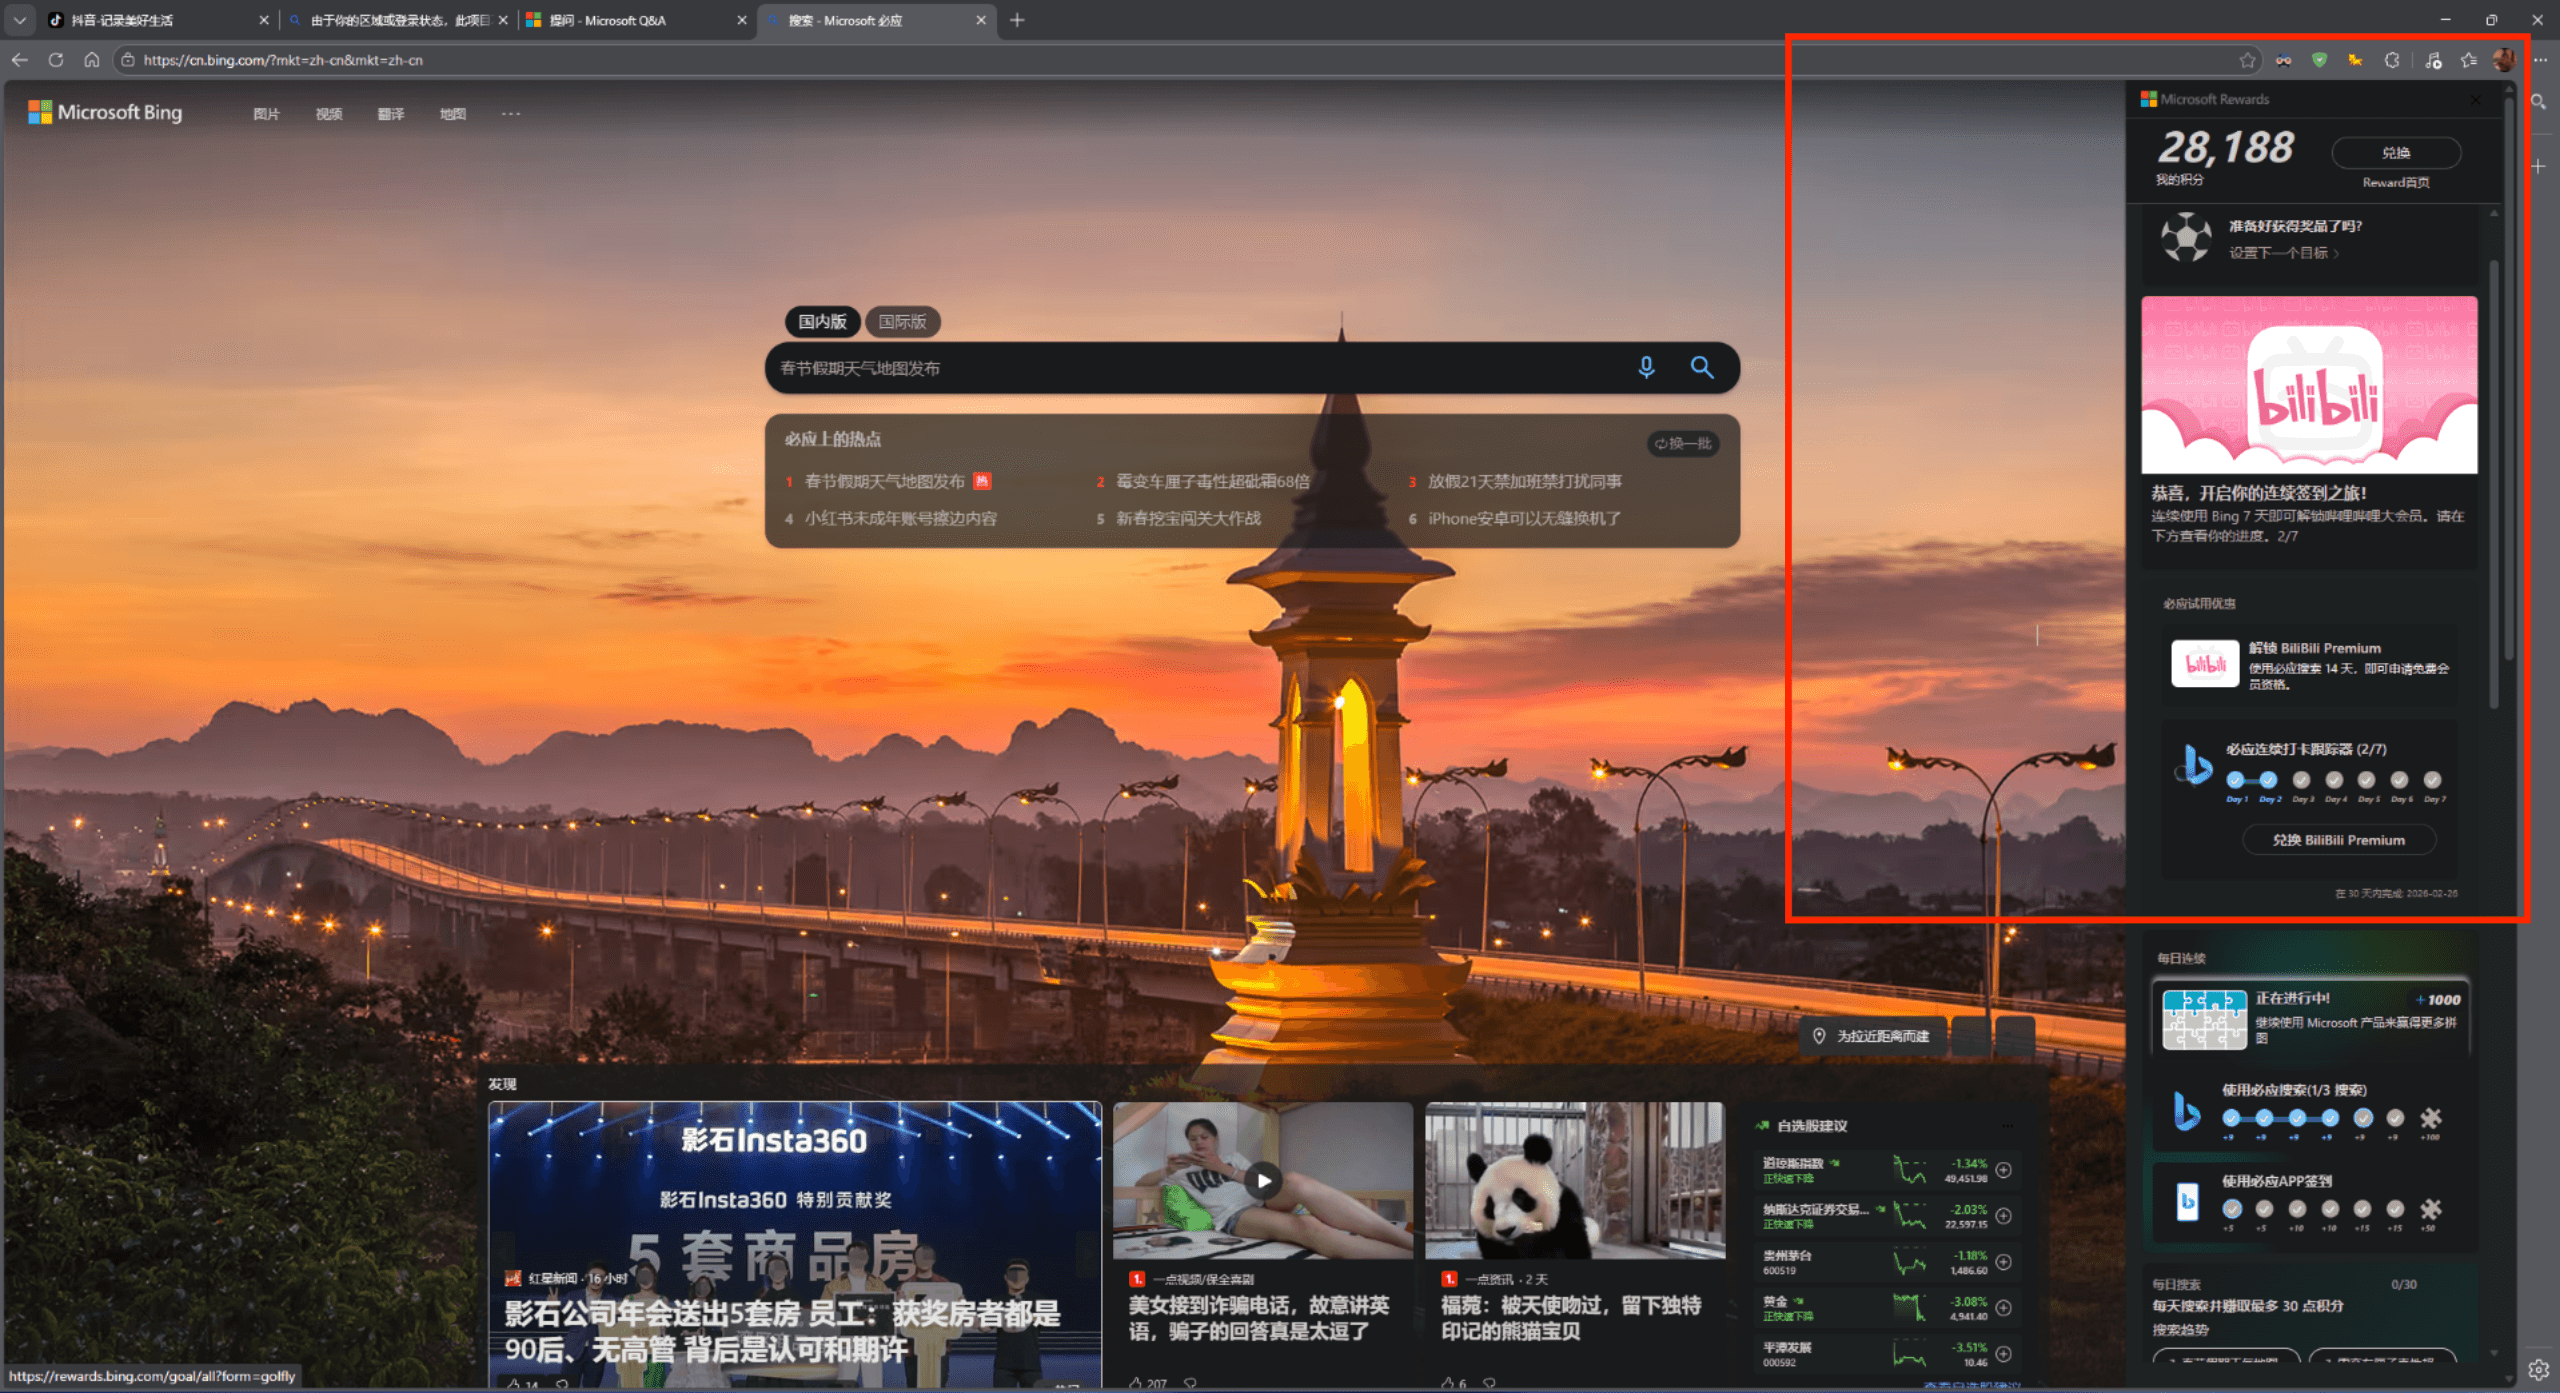Open the browser extensions puzzle icon
This screenshot has height=1393, width=2560.
[2391, 60]
